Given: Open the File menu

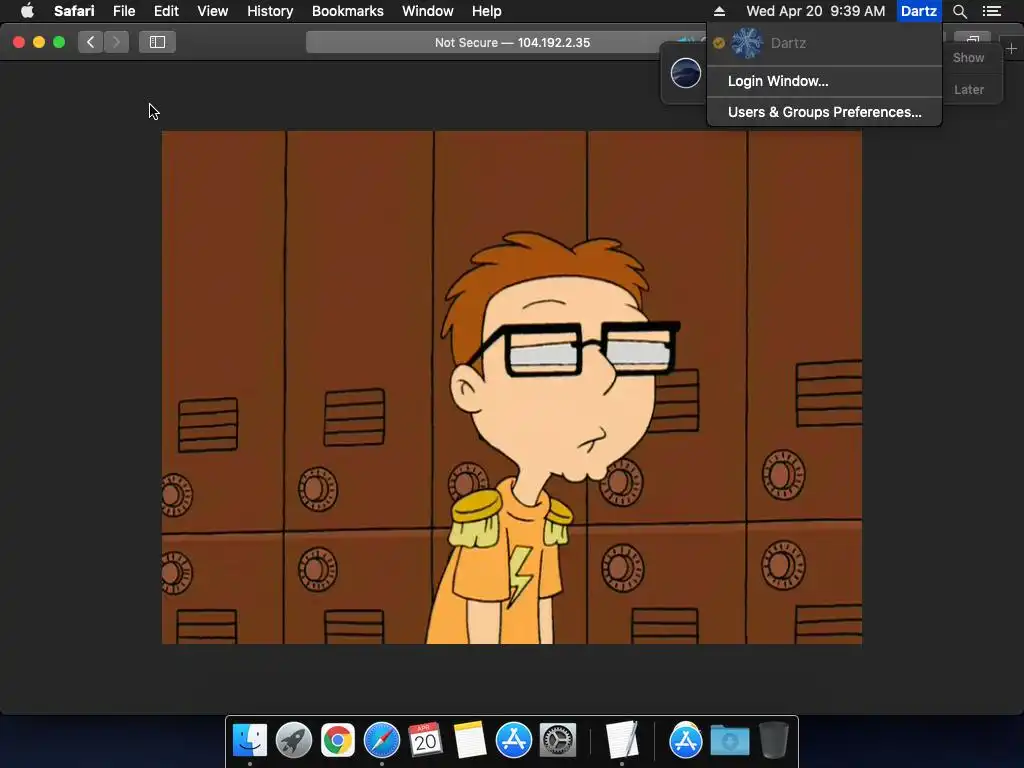Looking at the screenshot, I should pyautogui.click(x=123, y=11).
